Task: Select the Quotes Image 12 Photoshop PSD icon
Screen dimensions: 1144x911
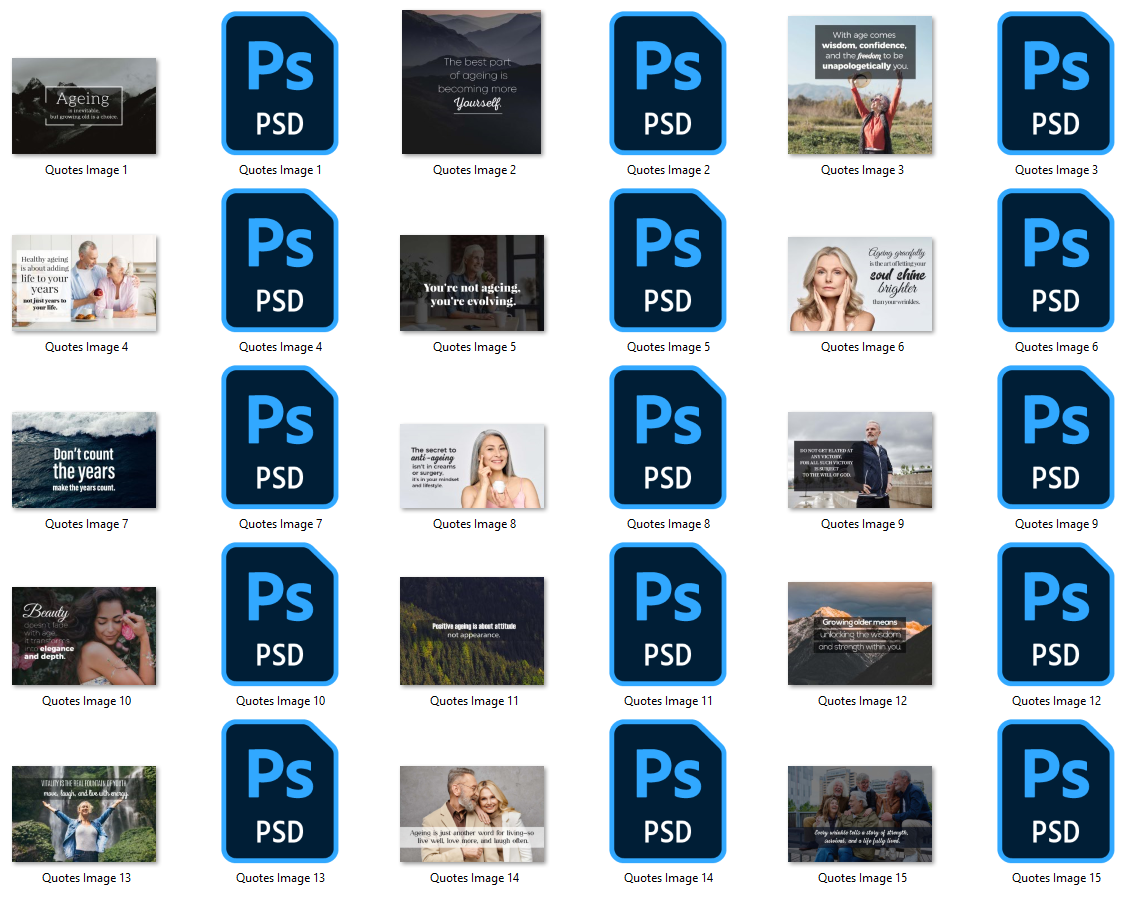Action: pyautogui.click(x=1056, y=615)
